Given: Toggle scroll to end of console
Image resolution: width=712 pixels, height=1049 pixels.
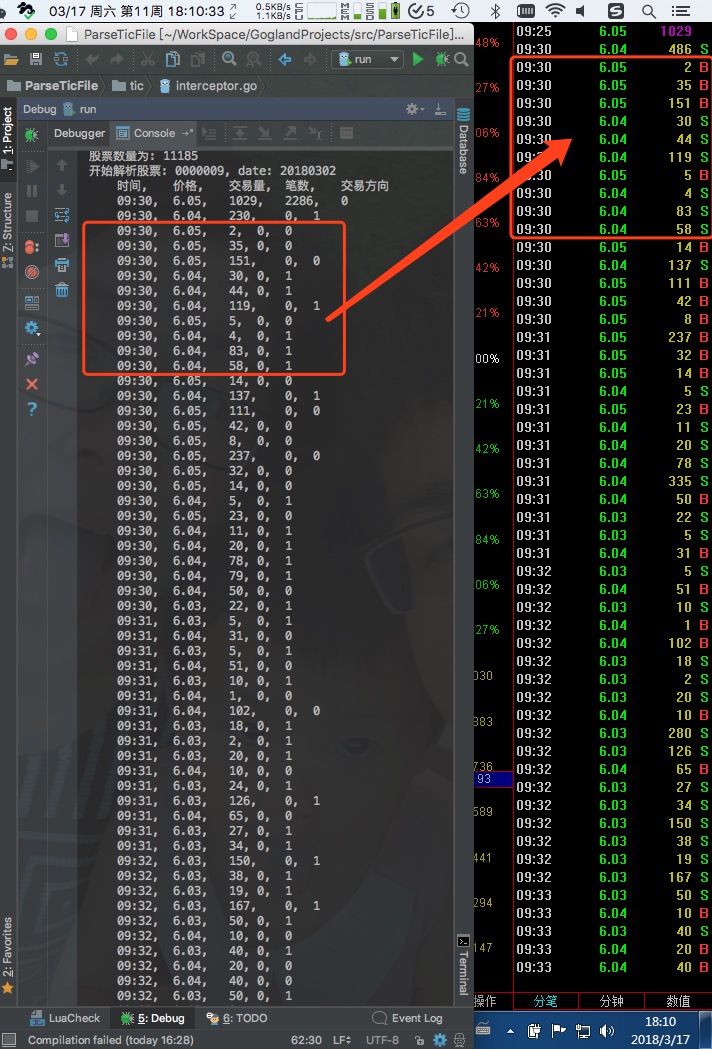Looking at the screenshot, I should pyautogui.click(x=62, y=240).
